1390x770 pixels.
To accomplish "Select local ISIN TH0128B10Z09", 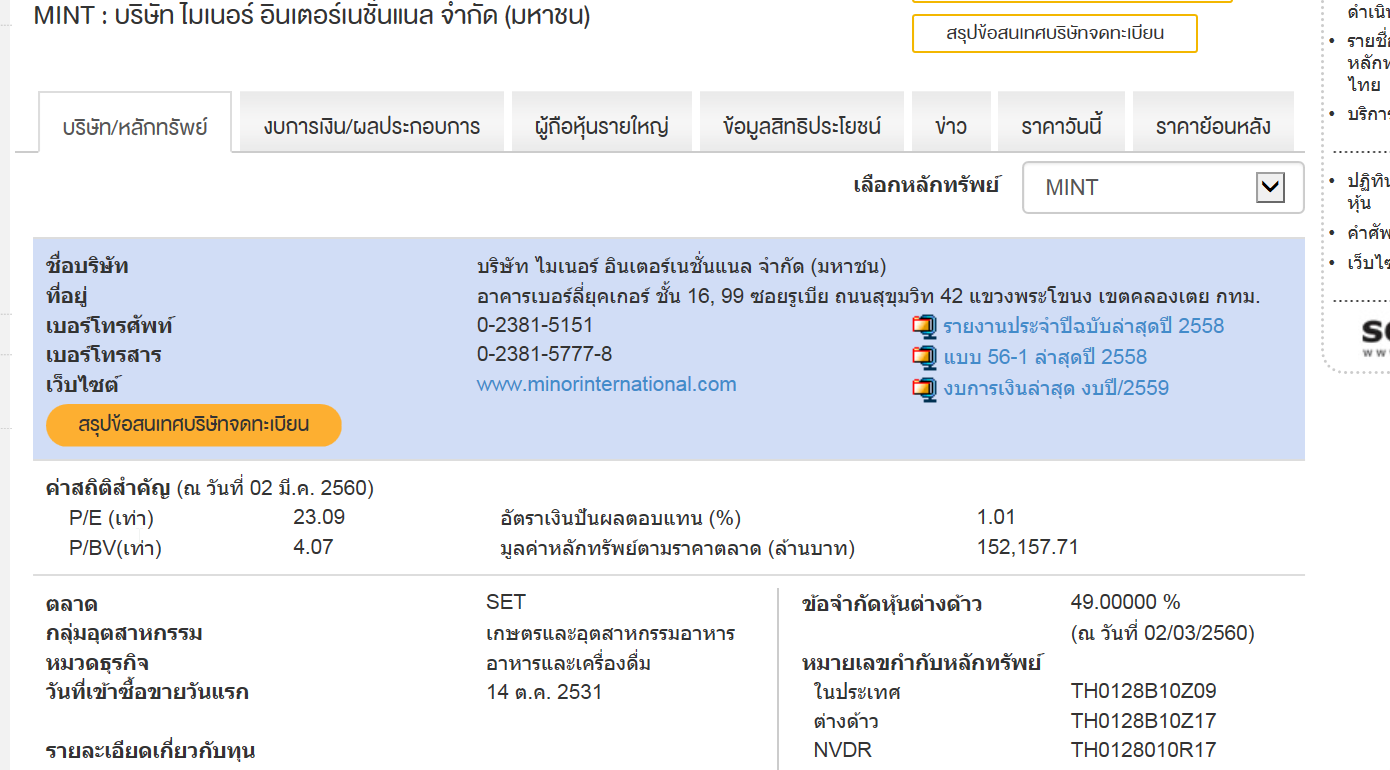I will click(1144, 691).
